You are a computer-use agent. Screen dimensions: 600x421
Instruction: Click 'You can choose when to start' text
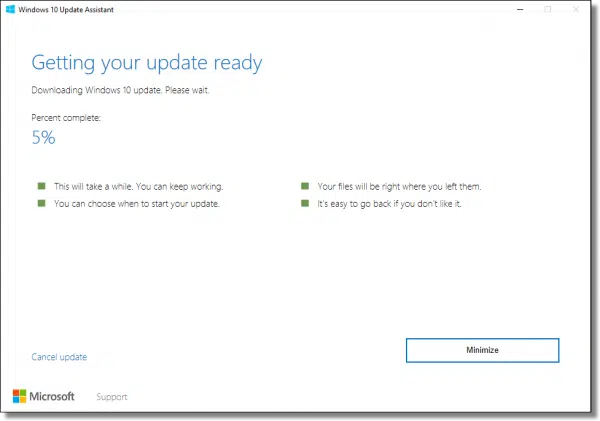pyautogui.click(x=137, y=204)
